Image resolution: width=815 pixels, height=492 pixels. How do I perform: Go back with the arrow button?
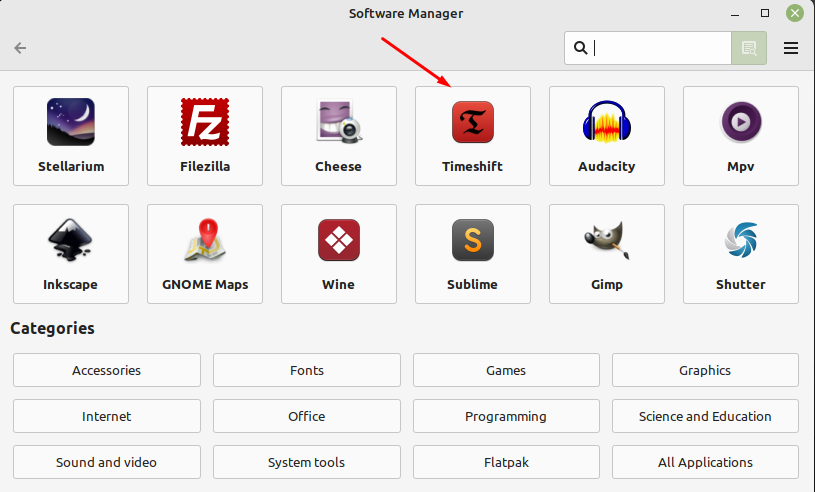[20, 48]
